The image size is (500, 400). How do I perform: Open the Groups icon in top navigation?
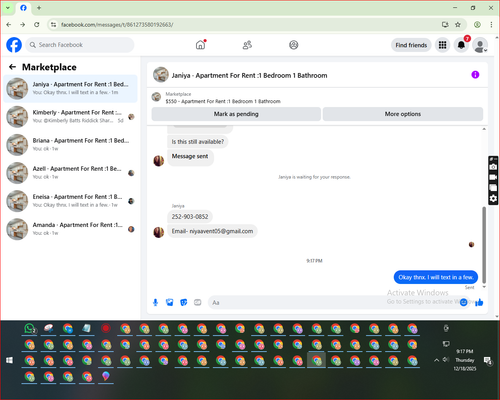[294, 45]
